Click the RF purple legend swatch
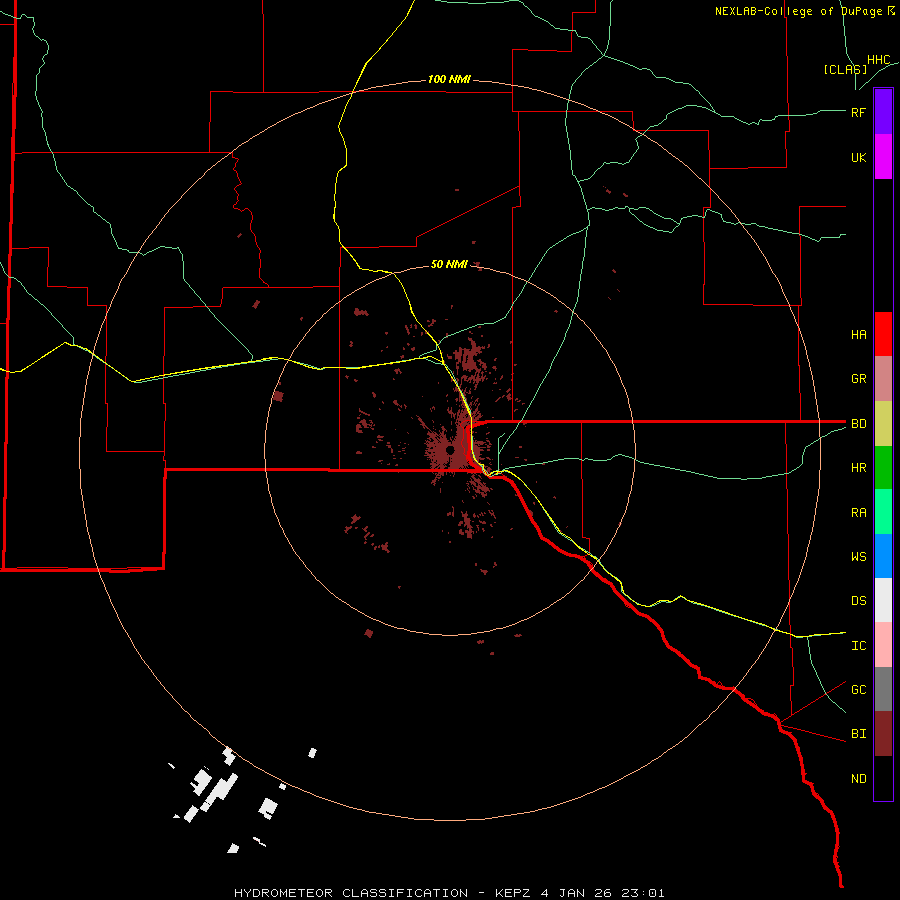This screenshot has height=900, width=900. (x=883, y=112)
